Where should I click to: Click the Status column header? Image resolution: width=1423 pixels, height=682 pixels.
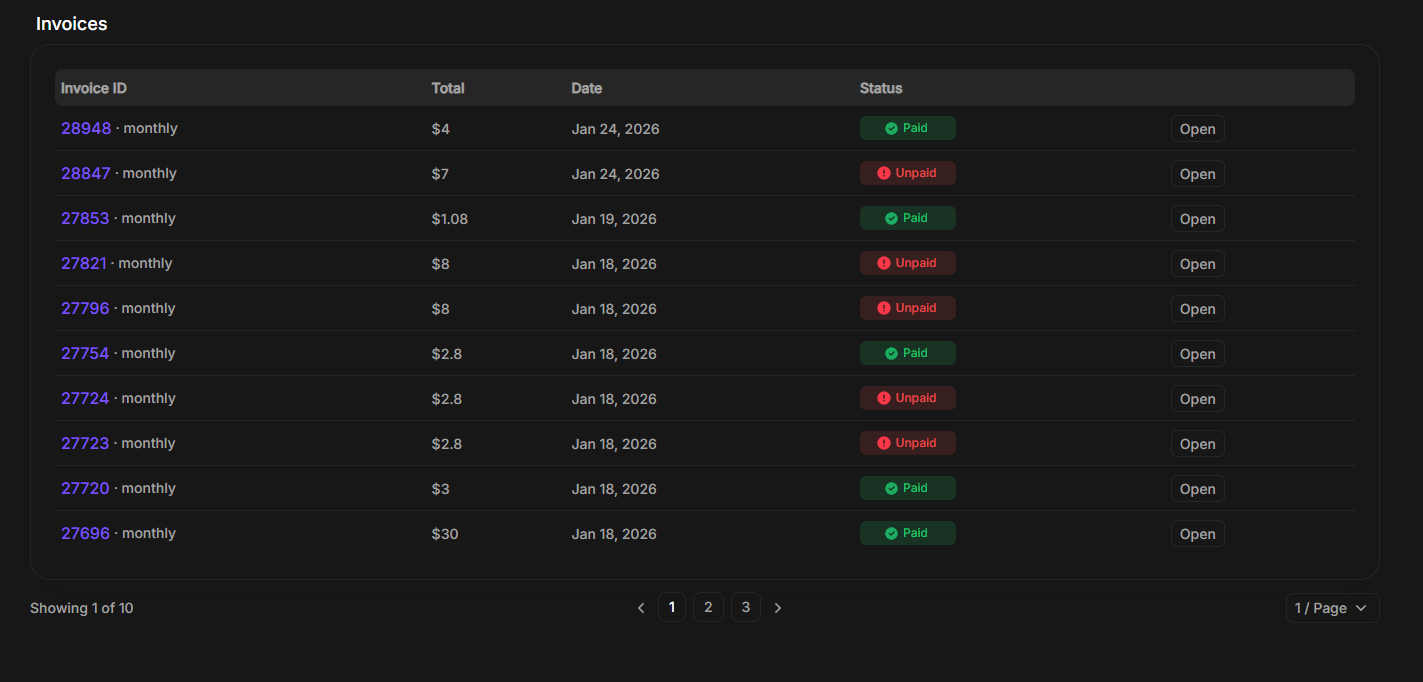(881, 88)
